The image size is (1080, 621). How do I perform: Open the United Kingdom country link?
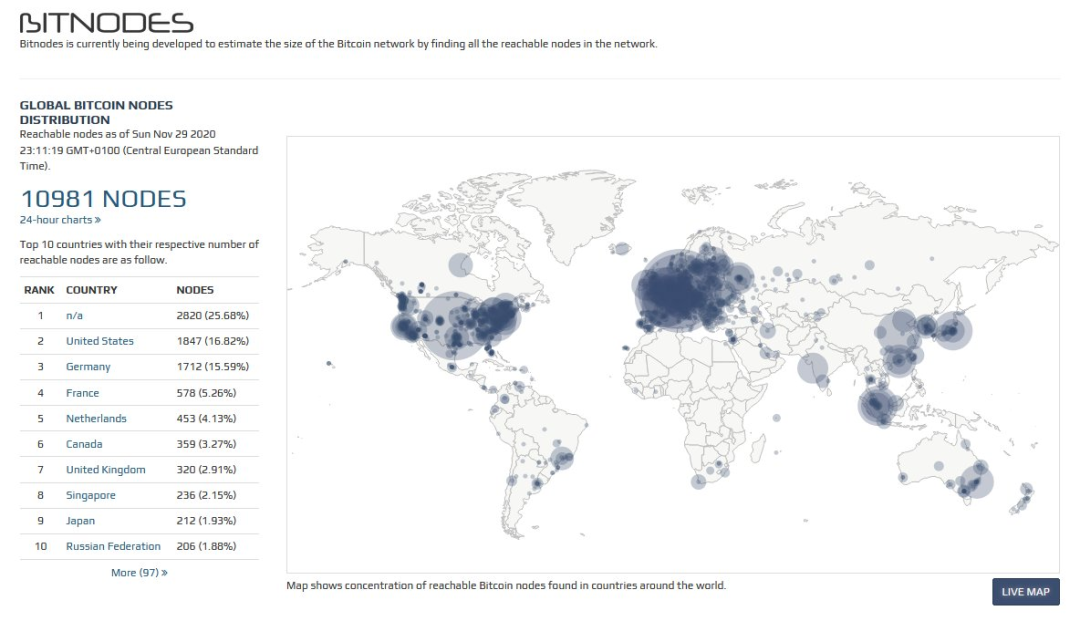pos(105,470)
